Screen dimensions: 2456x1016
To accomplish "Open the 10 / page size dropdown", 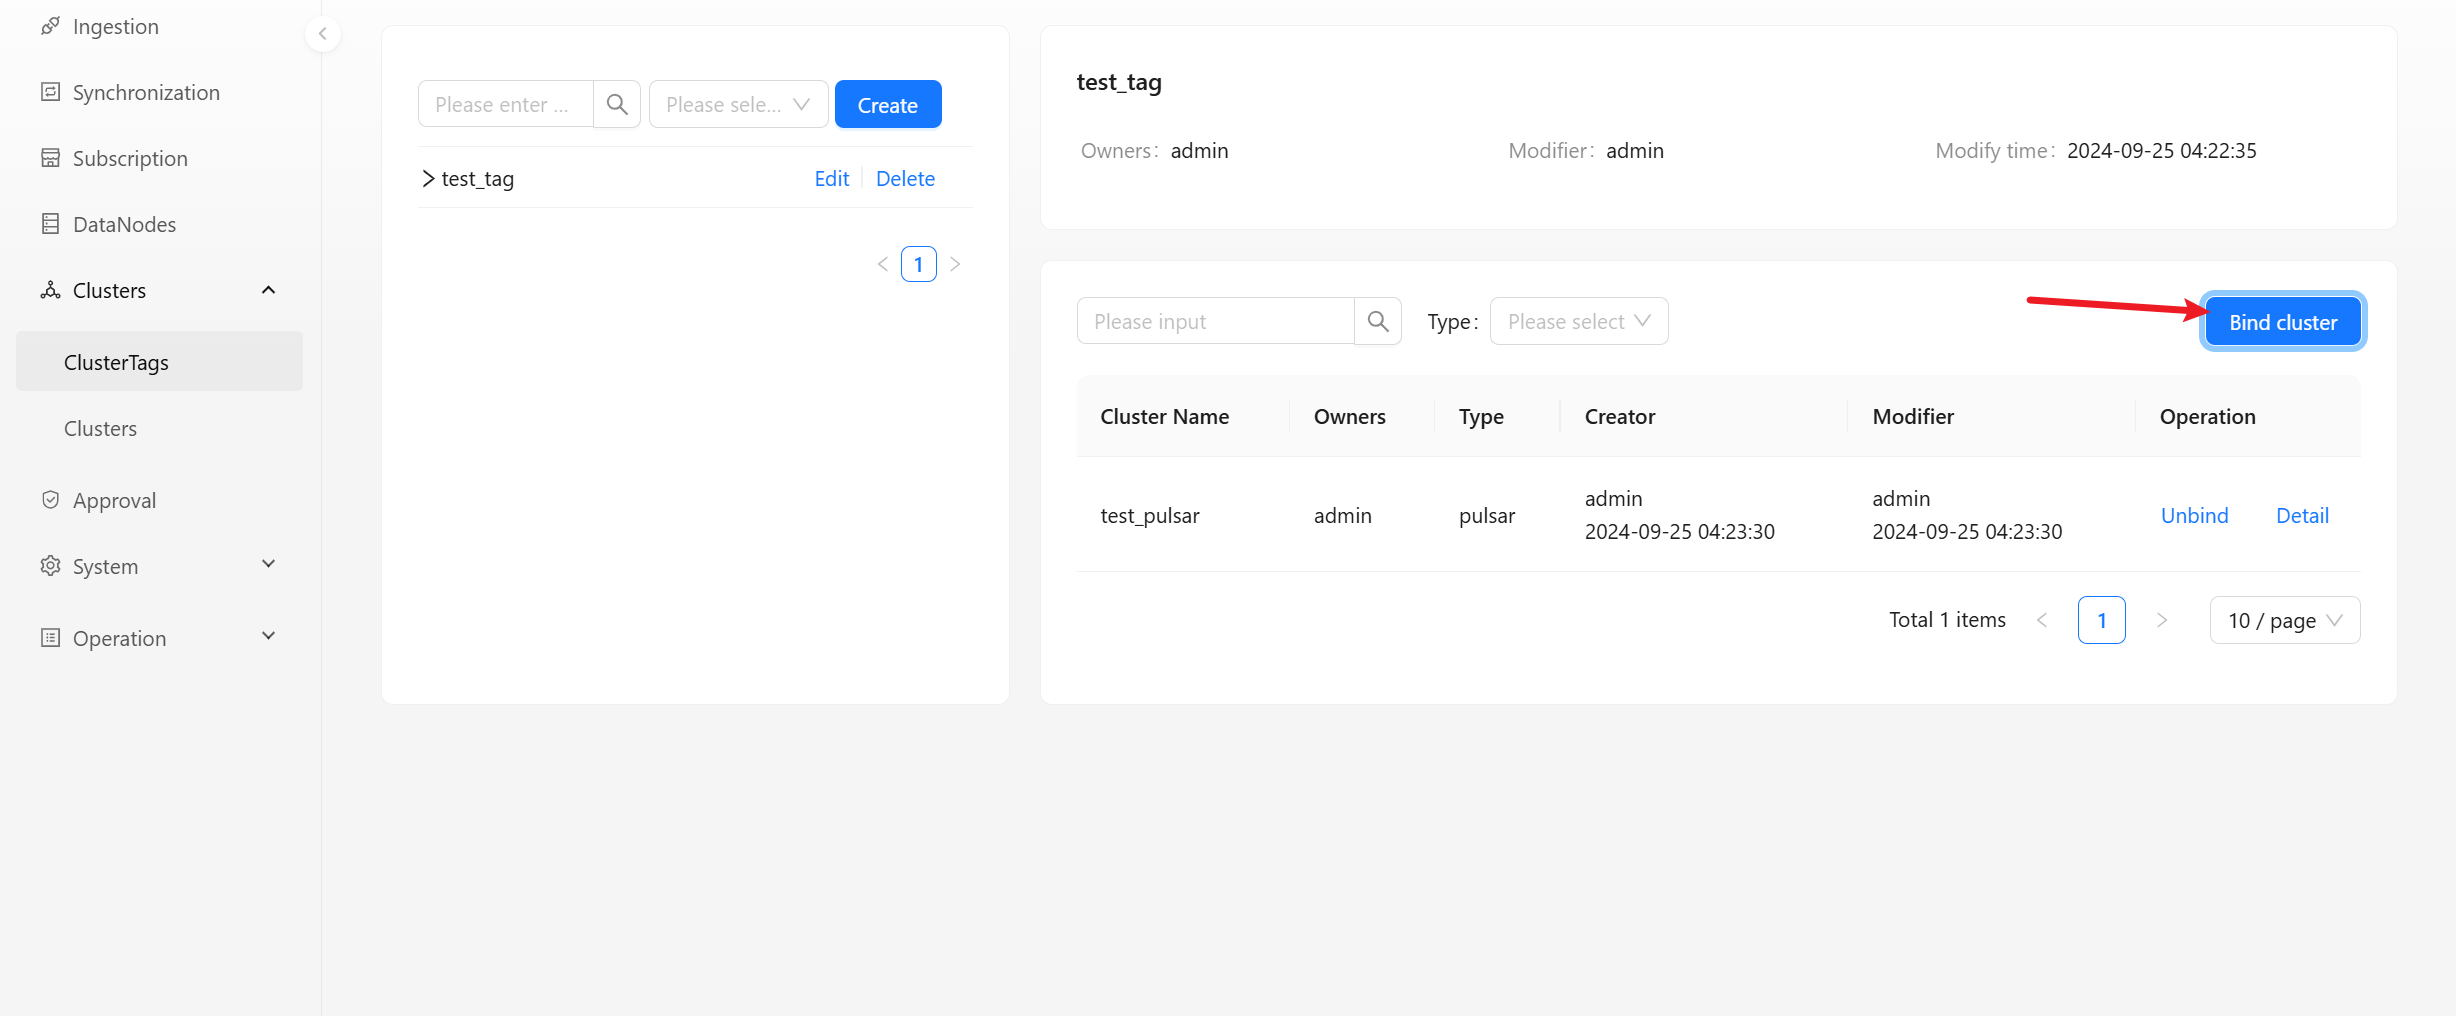I will pyautogui.click(x=2284, y=620).
